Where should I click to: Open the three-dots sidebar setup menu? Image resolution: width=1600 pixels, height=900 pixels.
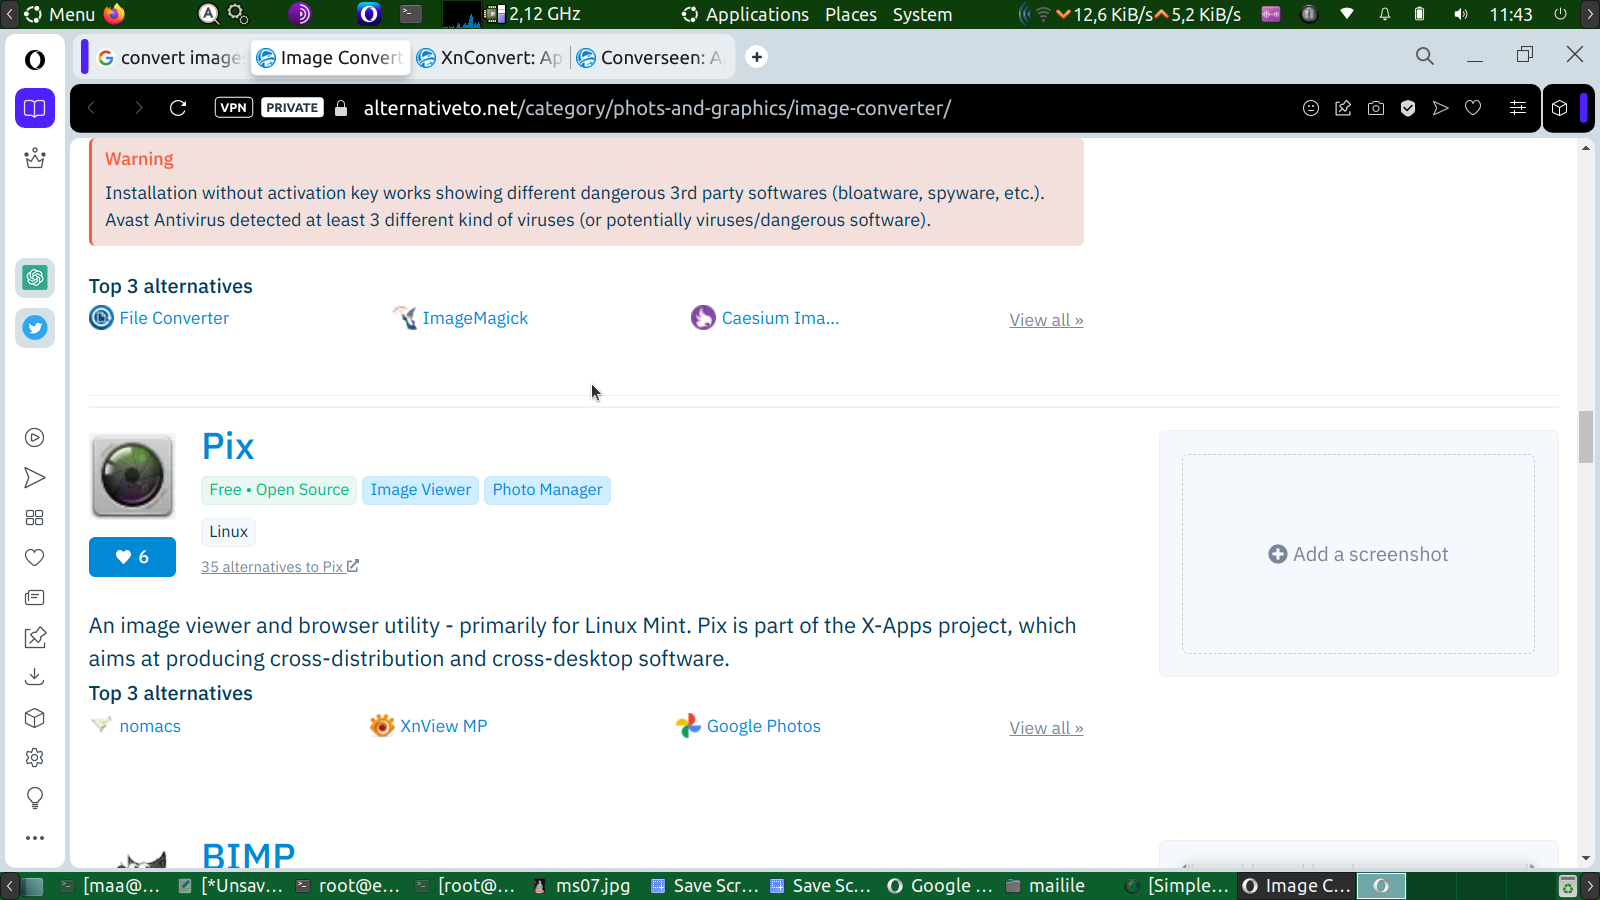(35, 838)
